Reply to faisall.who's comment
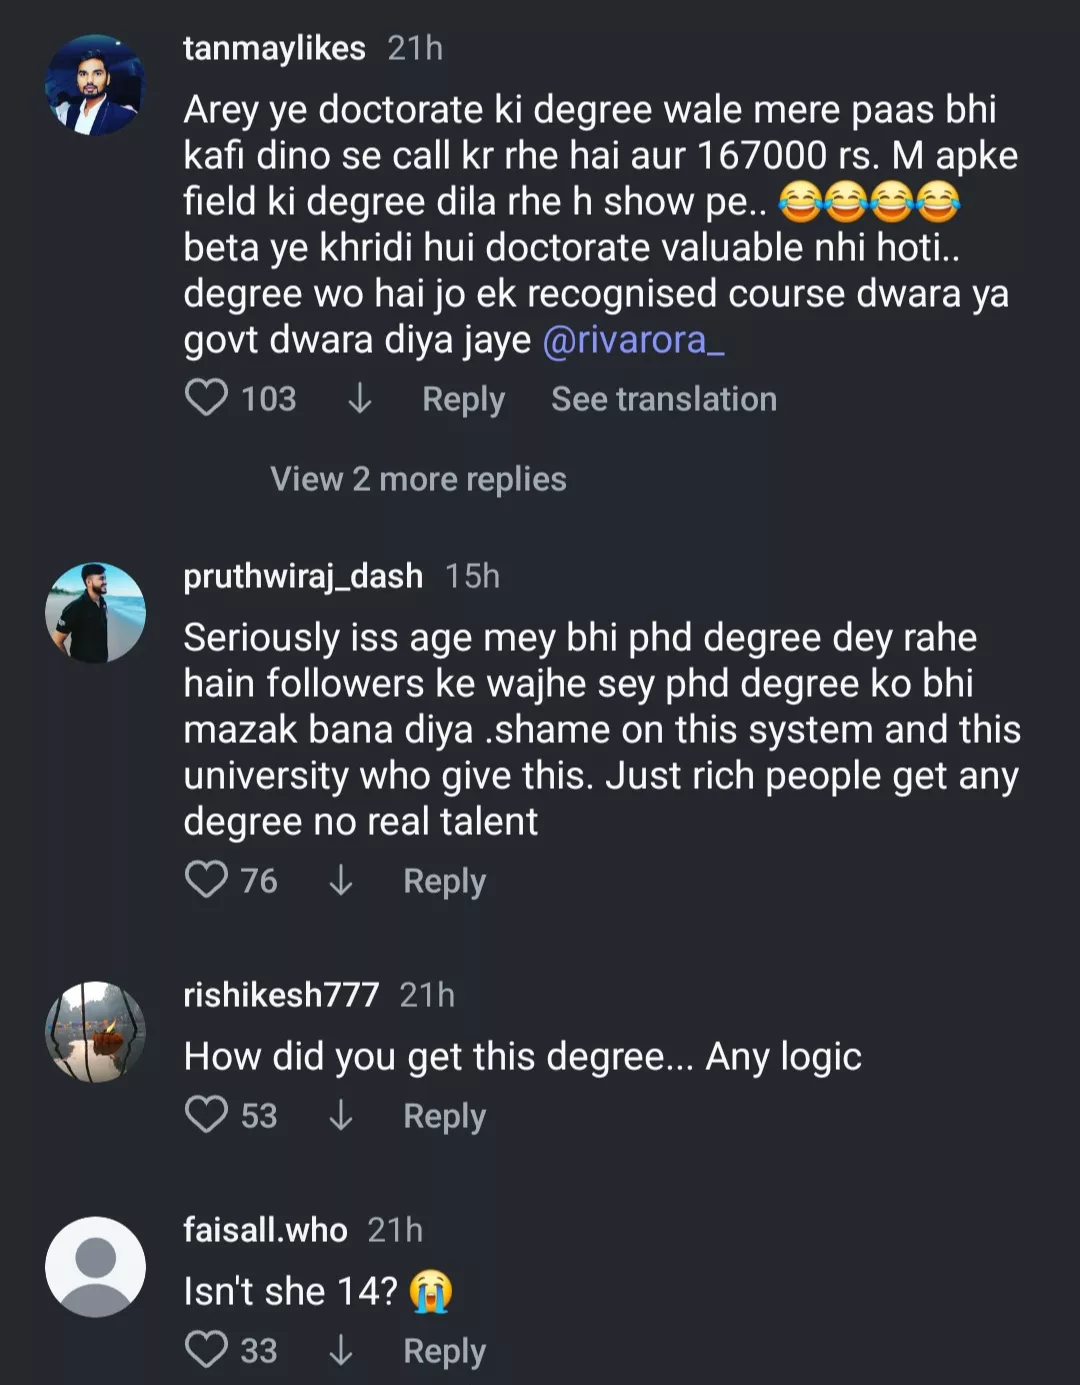Screen dimensions: 1080x1385 coord(444,1351)
